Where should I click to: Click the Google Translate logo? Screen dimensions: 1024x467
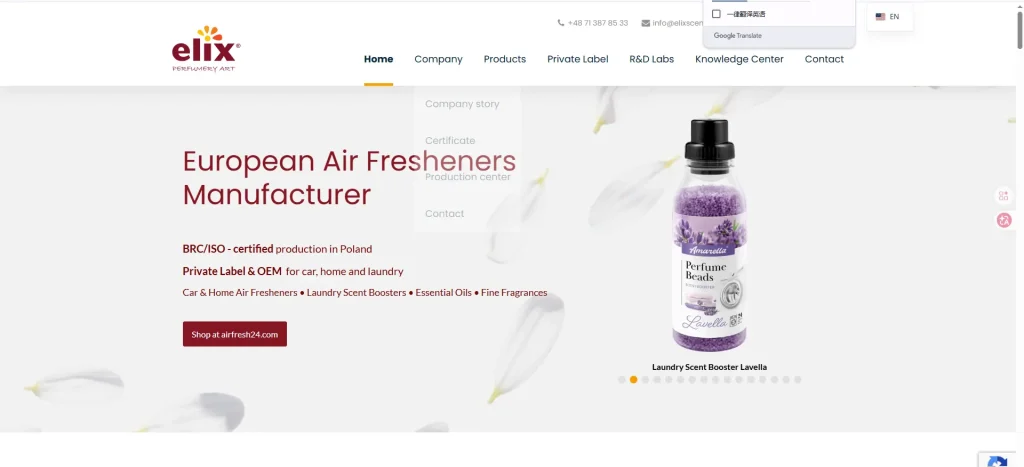tap(737, 36)
